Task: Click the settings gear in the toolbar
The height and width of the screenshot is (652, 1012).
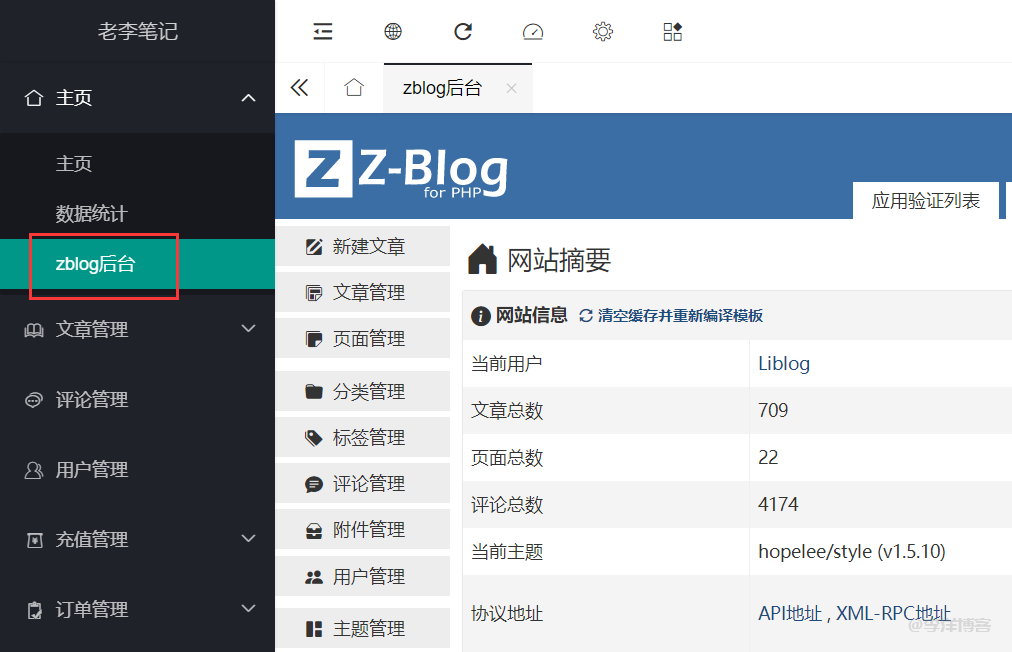Action: pos(602,31)
